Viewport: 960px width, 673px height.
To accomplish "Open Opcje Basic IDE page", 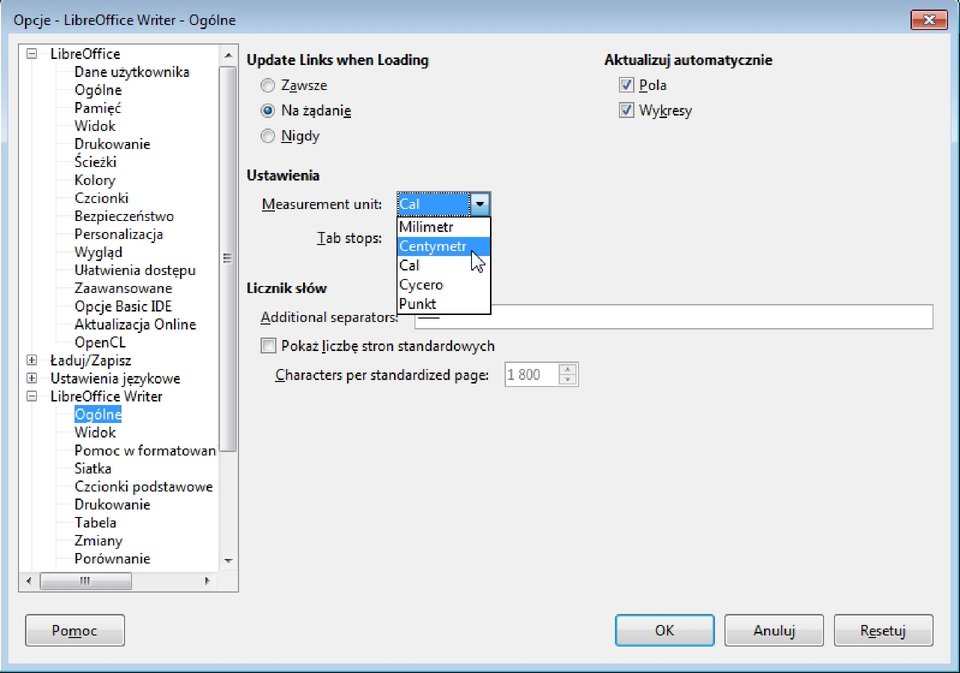I will tap(123, 306).
